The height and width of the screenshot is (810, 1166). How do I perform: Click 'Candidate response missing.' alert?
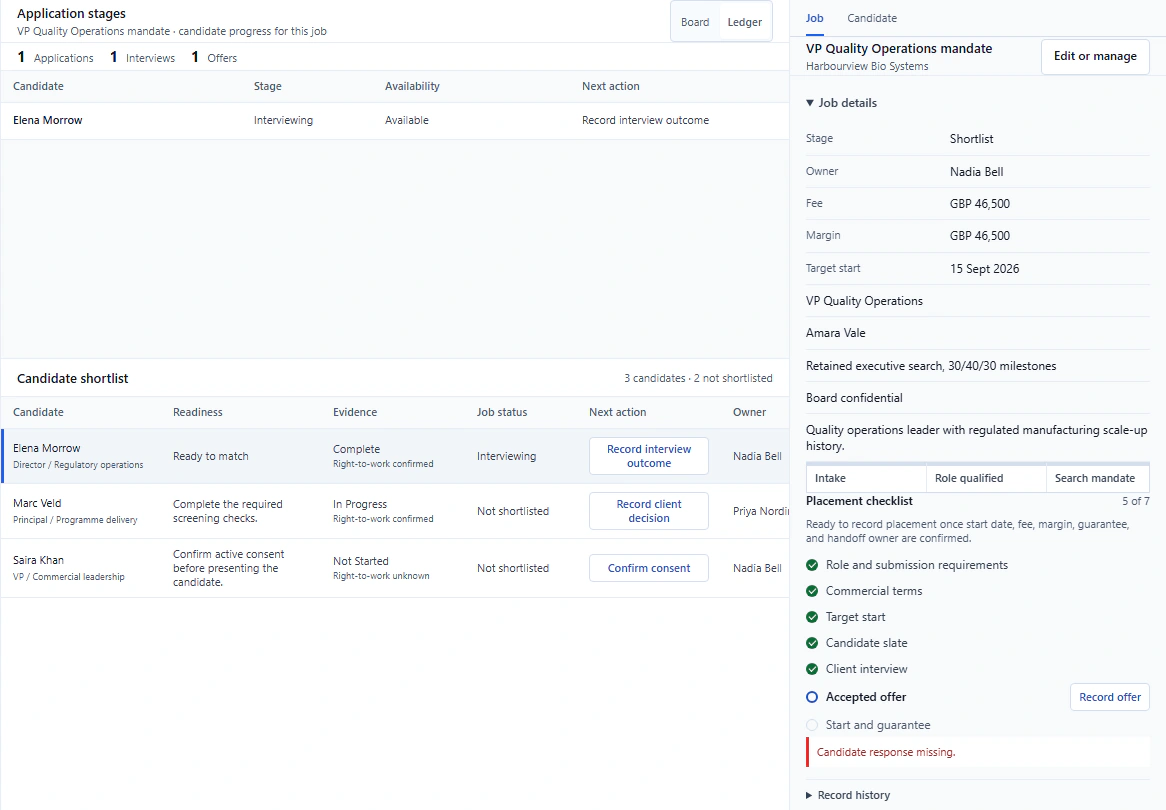coord(978,752)
